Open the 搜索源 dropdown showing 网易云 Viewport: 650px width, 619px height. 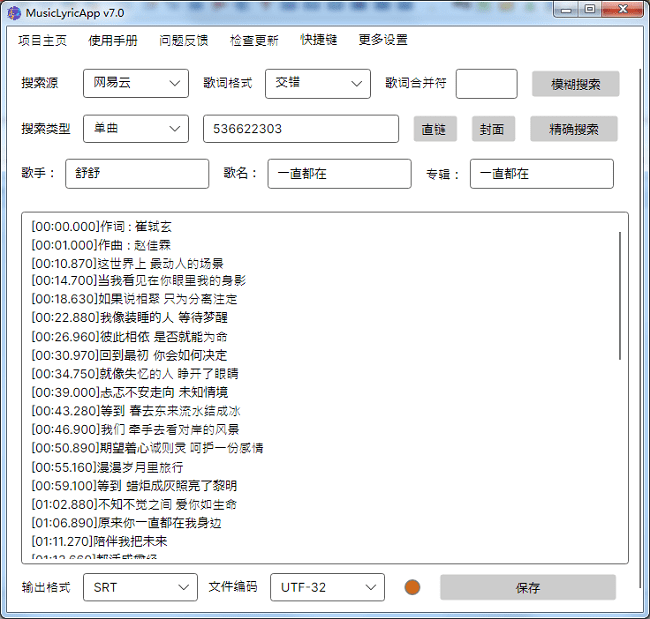[135, 84]
